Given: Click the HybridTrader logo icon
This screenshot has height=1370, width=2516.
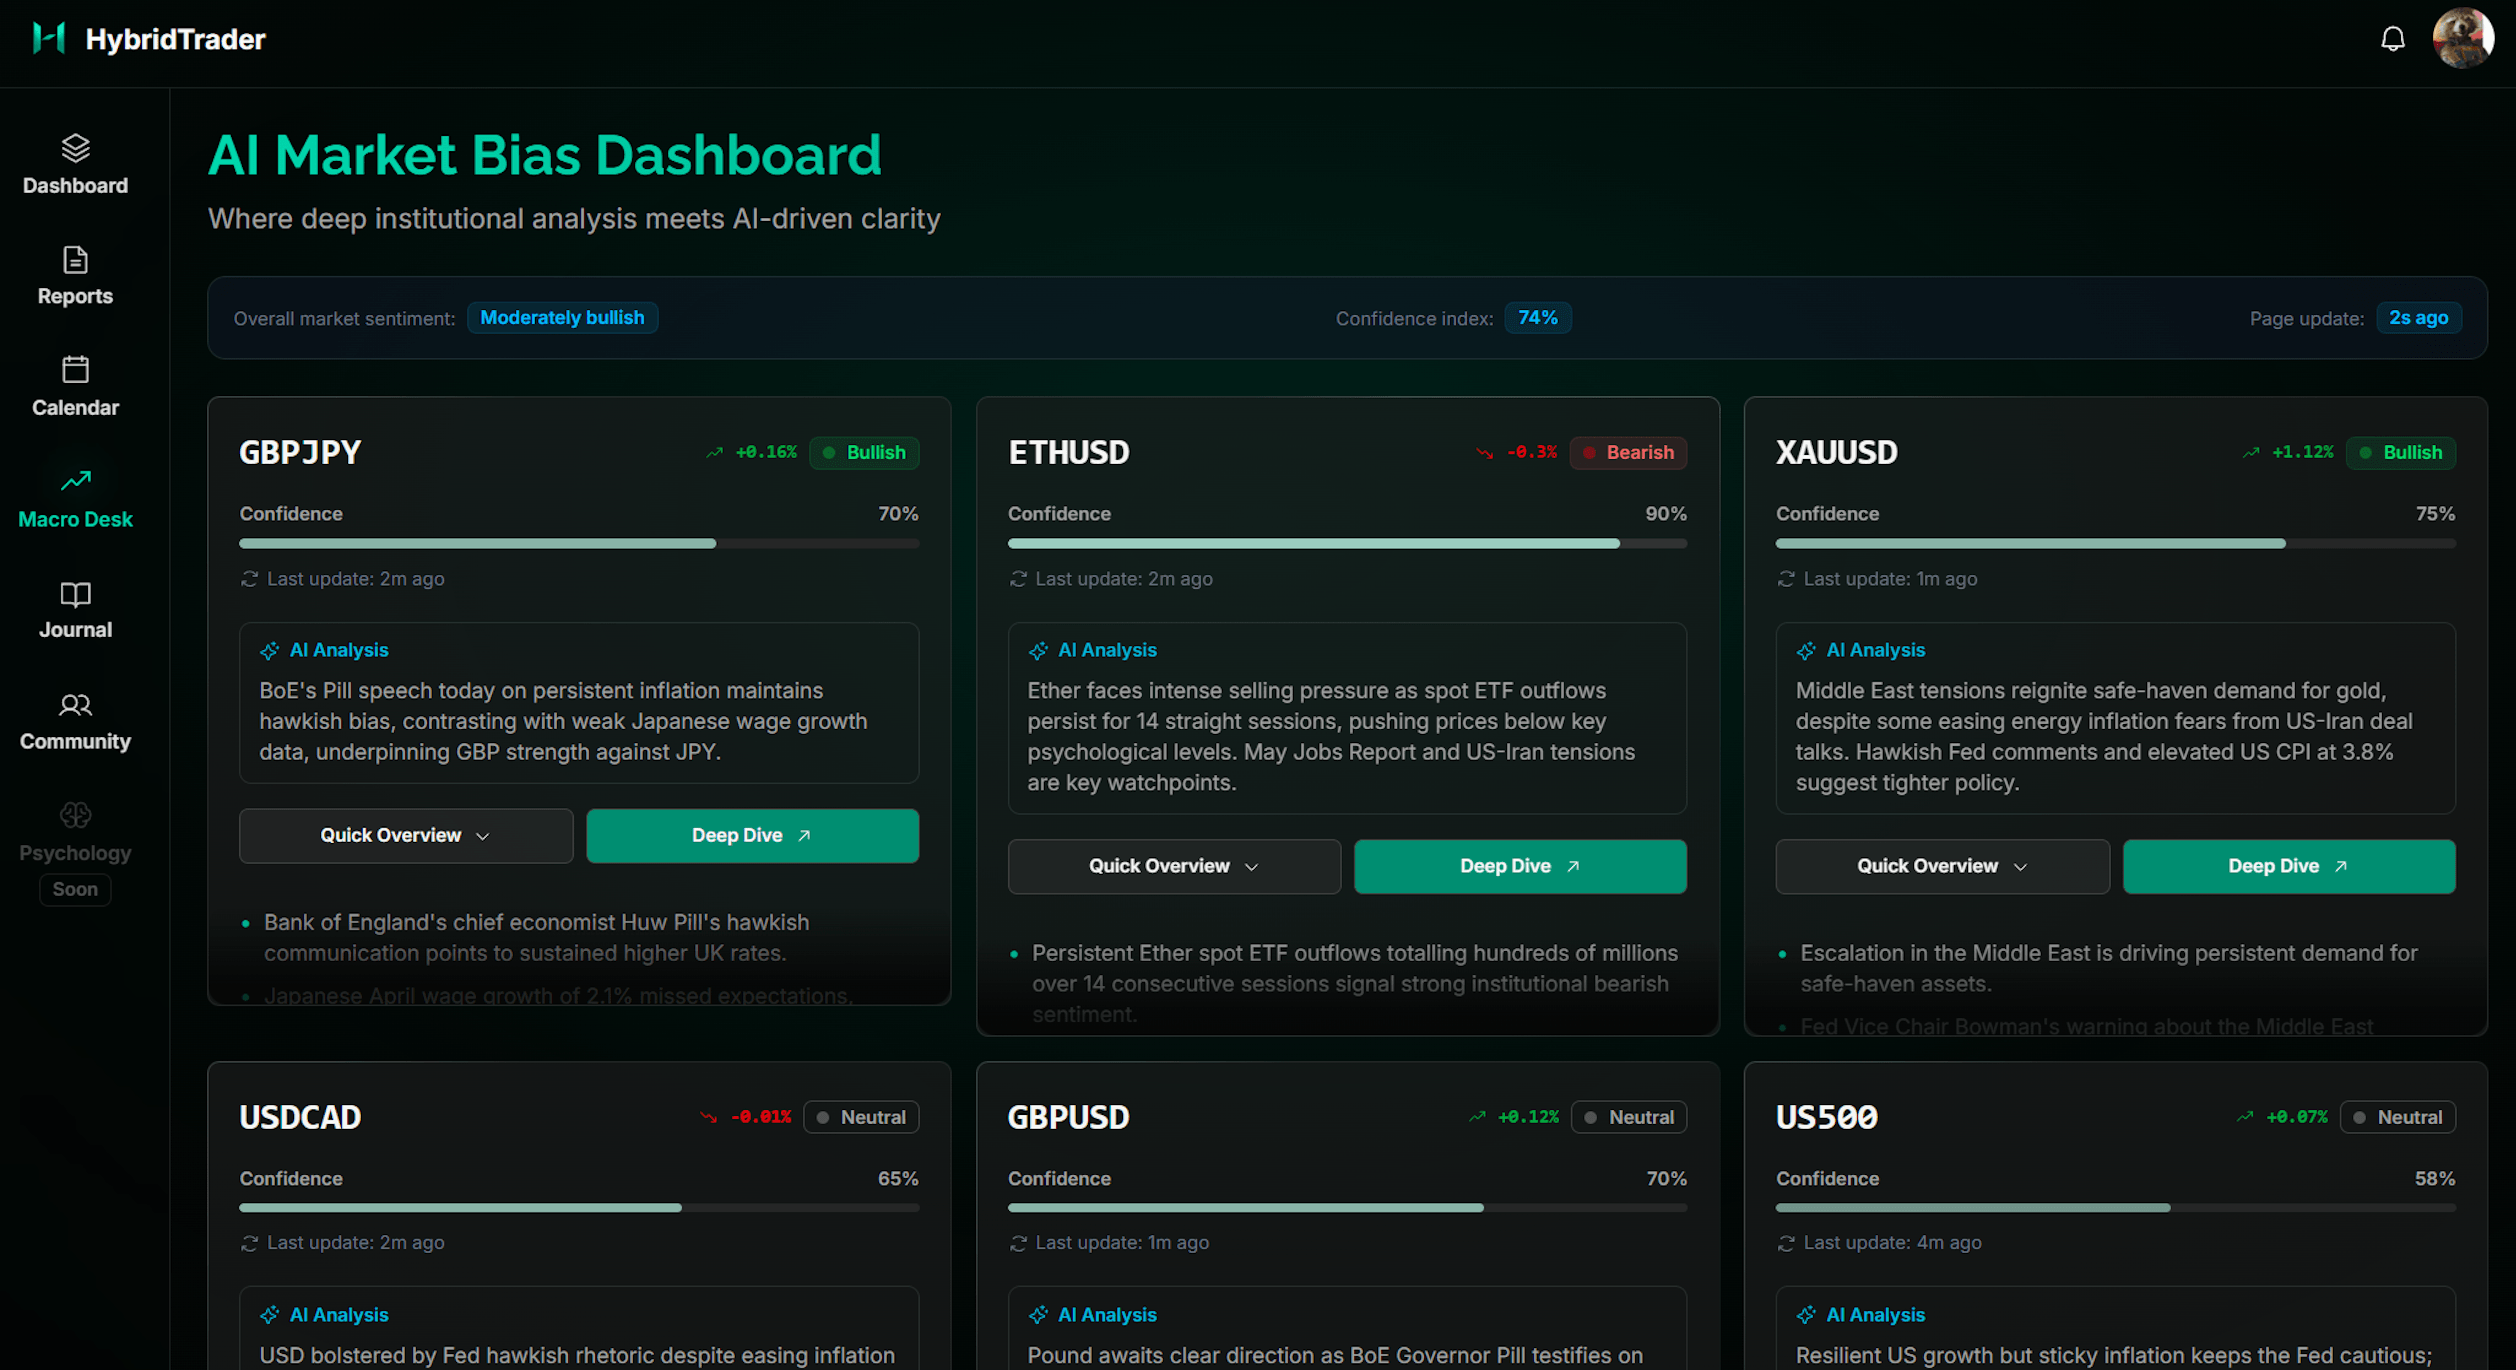Looking at the screenshot, I should (48, 38).
